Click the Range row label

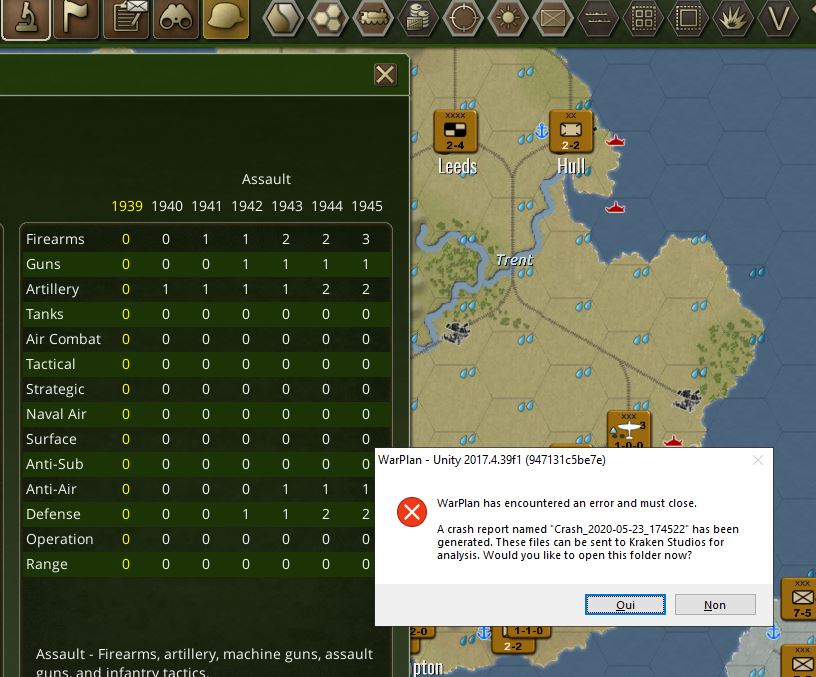47,564
